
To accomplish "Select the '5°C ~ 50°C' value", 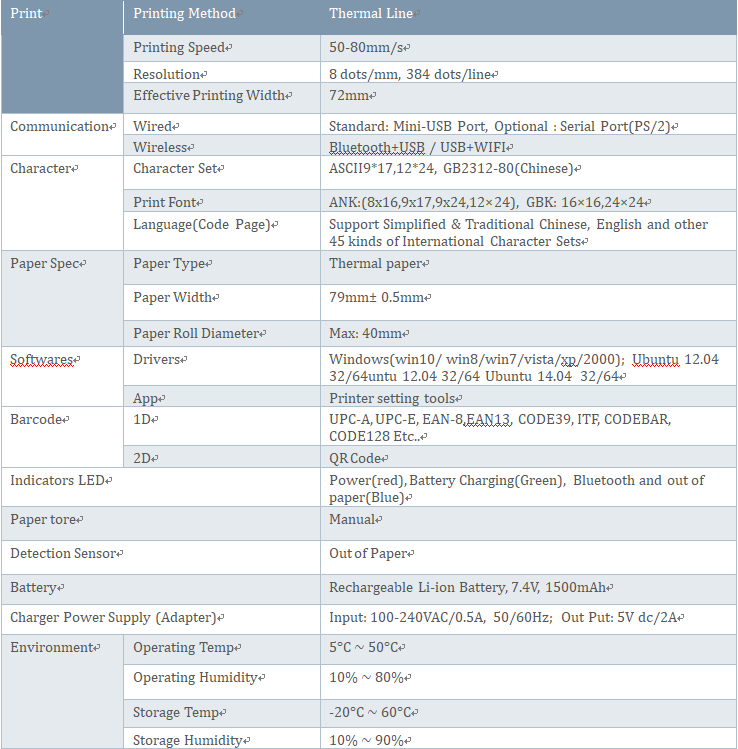I will pos(364,648).
